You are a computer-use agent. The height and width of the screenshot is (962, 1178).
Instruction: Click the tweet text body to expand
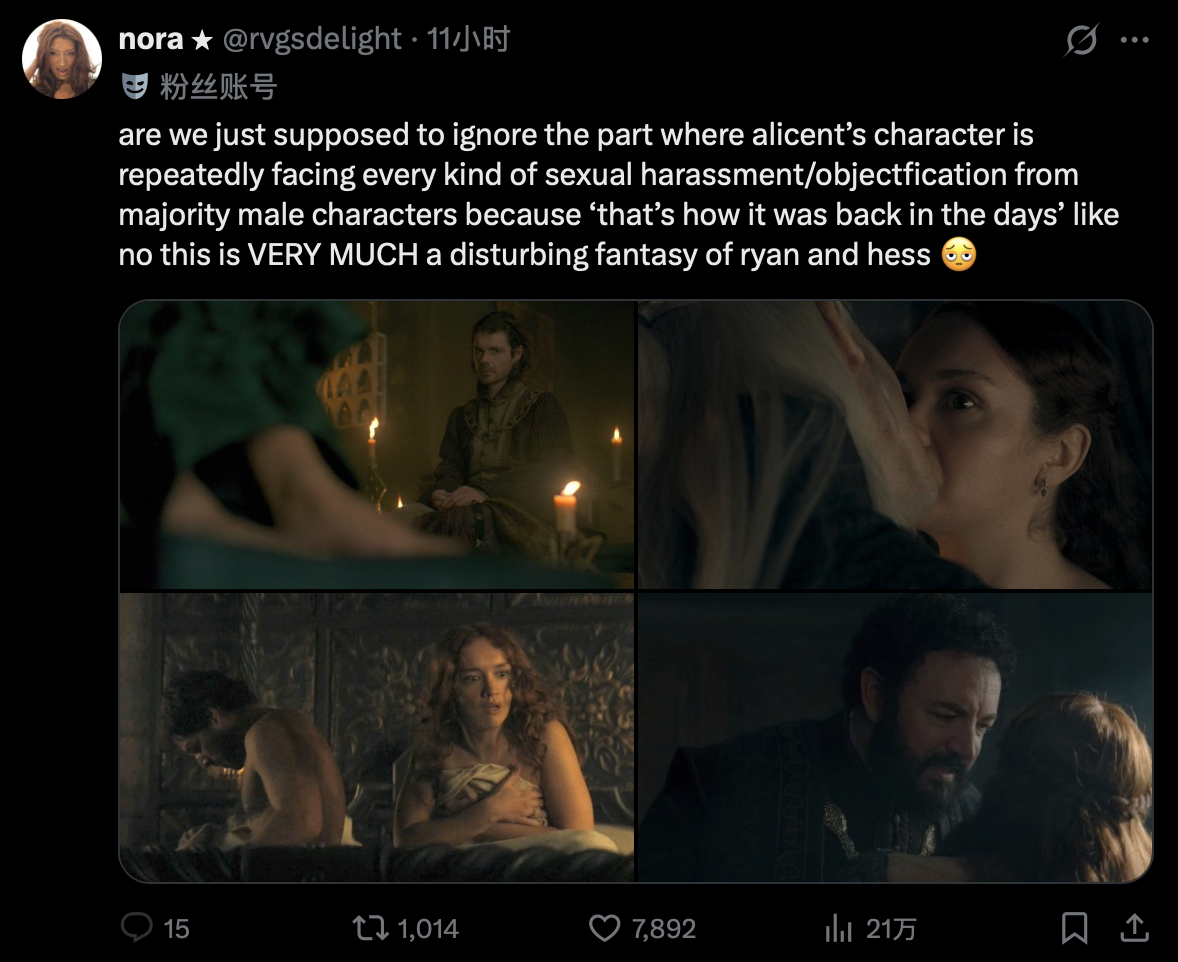(x=619, y=195)
